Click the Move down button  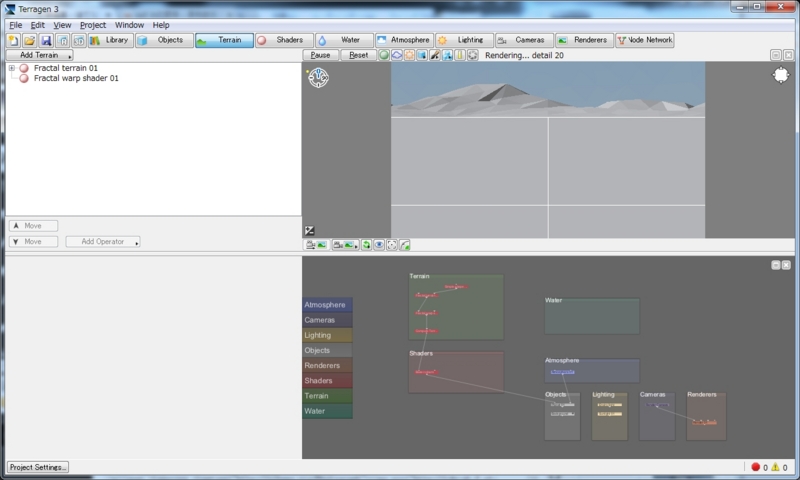point(33,241)
